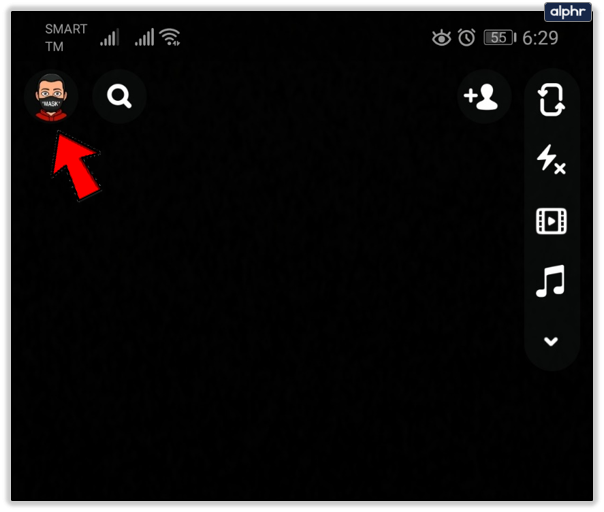This screenshot has width=604, height=512.
Task: Open the Bitmoji profile avatar
Action: click(x=51, y=96)
